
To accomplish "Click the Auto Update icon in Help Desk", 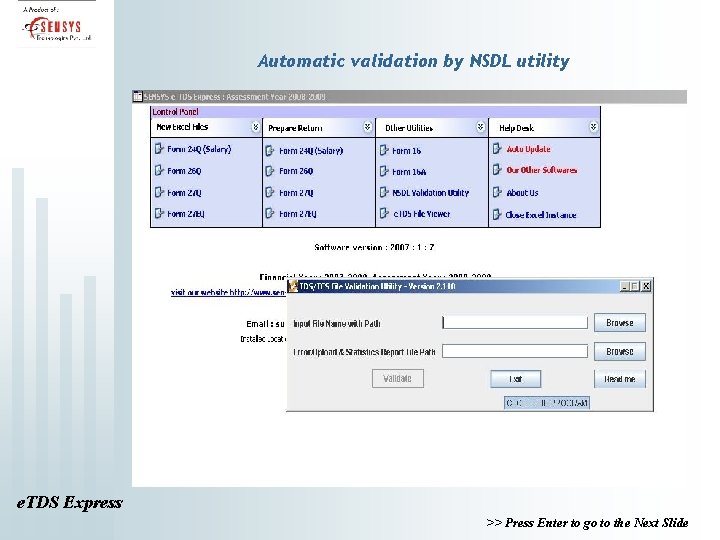I will click(x=497, y=149).
